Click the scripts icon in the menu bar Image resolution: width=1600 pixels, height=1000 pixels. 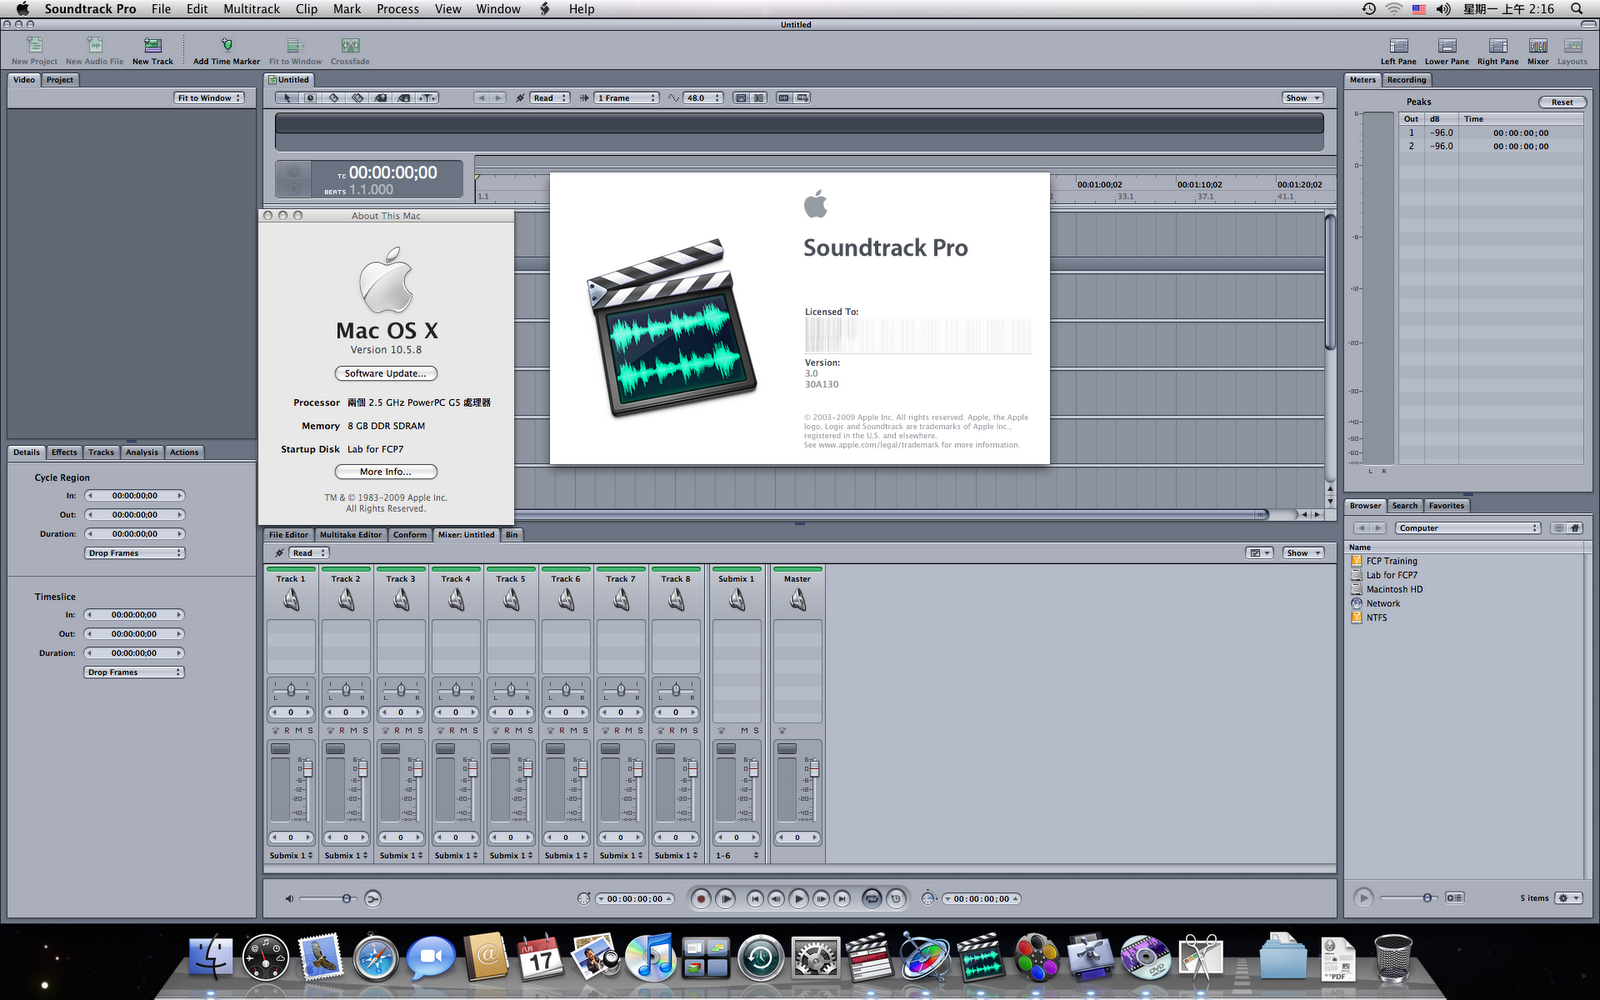point(545,9)
